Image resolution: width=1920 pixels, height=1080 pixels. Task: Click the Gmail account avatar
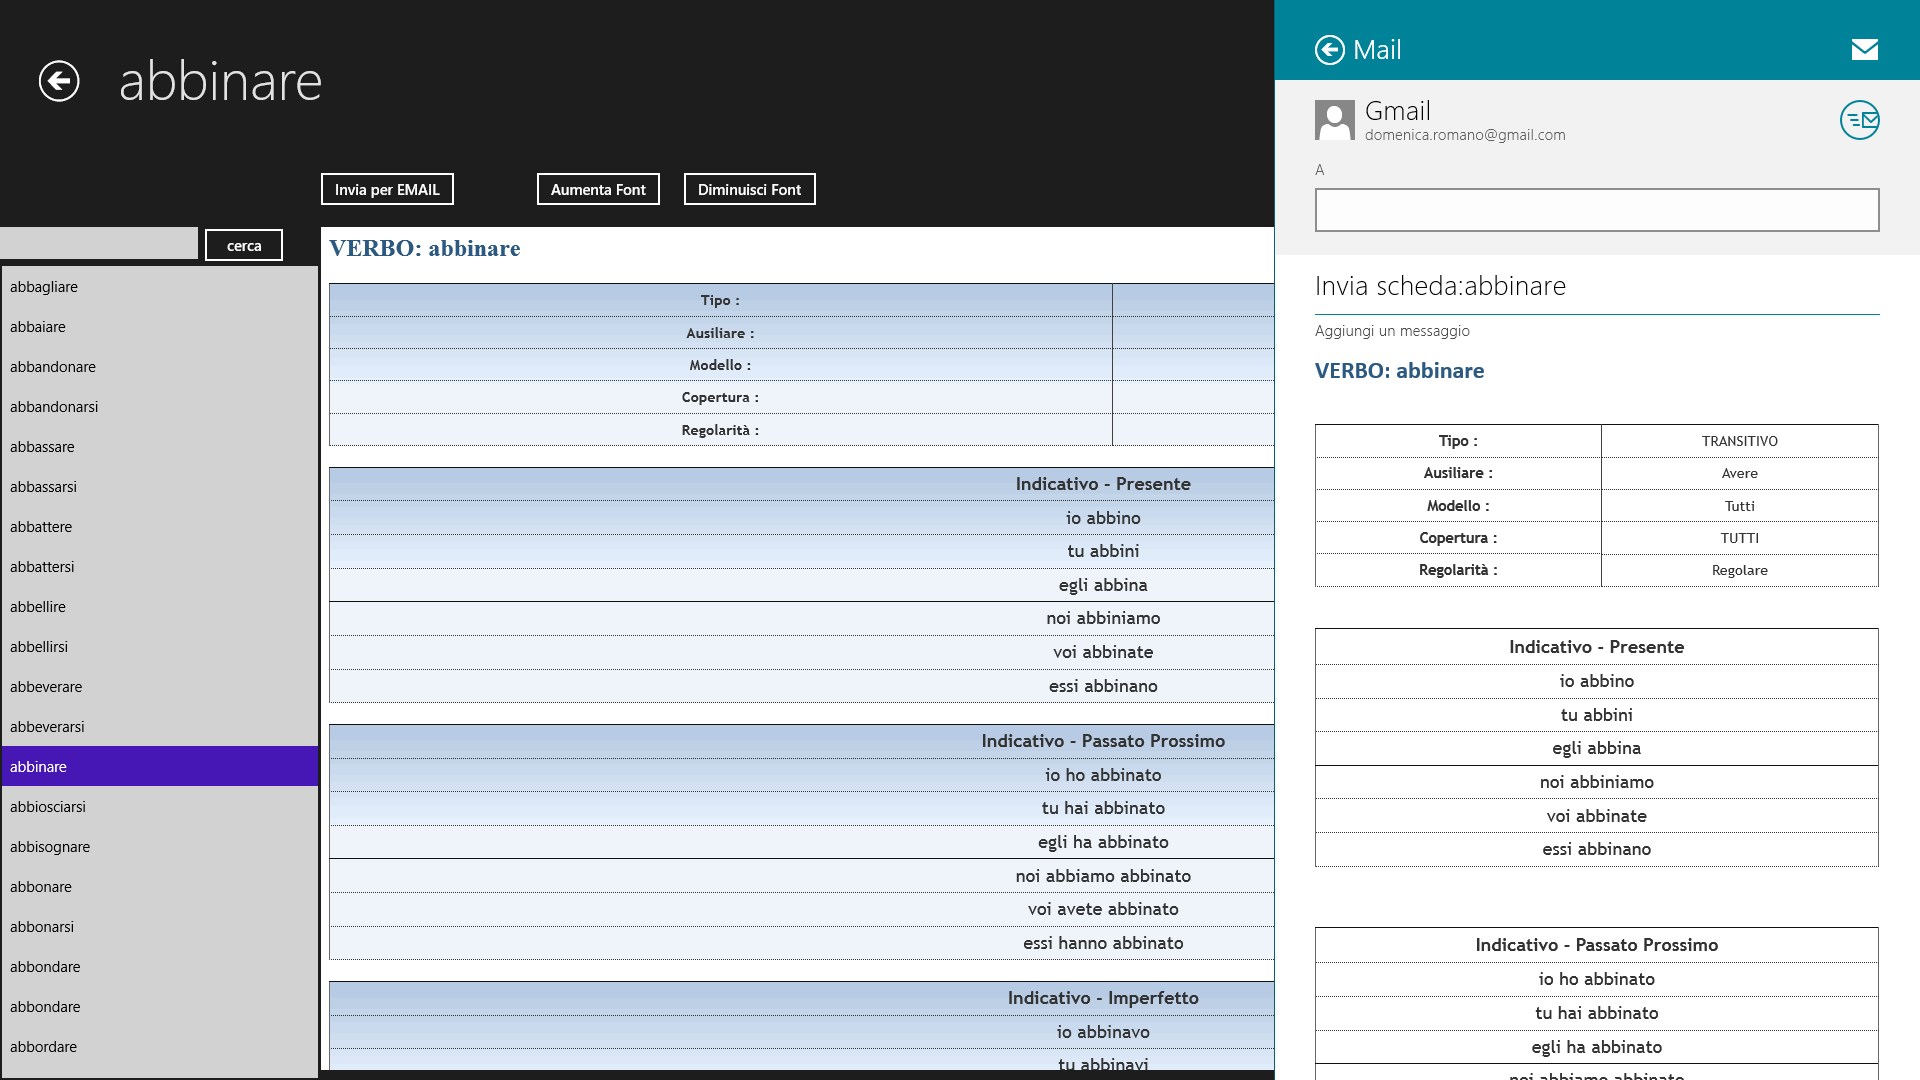[x=1334, y=120]
